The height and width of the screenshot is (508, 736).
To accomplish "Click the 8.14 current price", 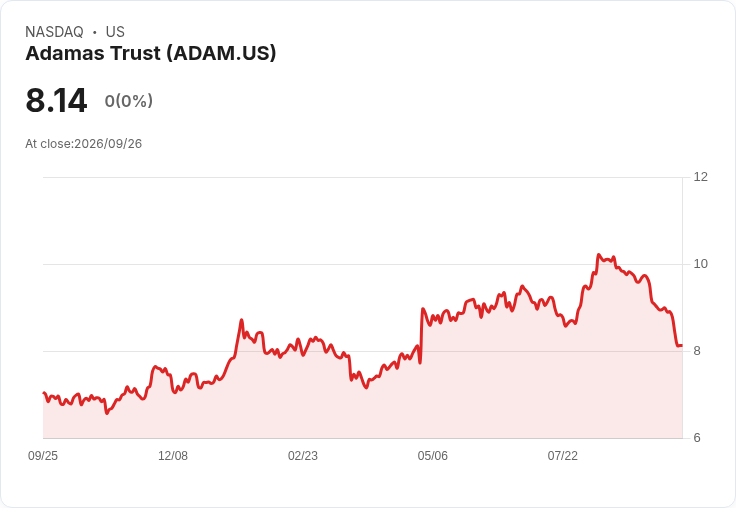I will tap(56, 100).
